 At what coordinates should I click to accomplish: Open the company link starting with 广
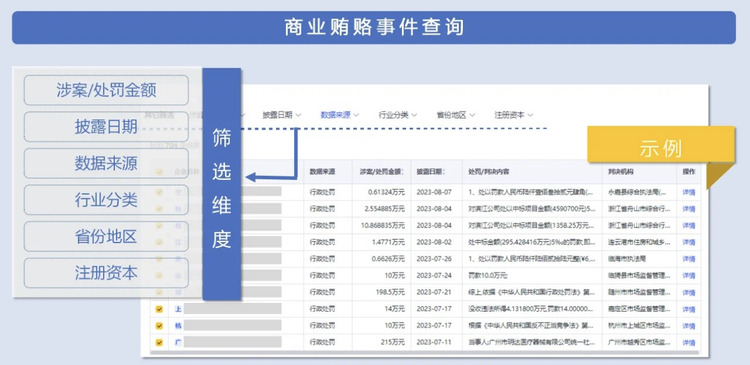[x=178, y=343]
